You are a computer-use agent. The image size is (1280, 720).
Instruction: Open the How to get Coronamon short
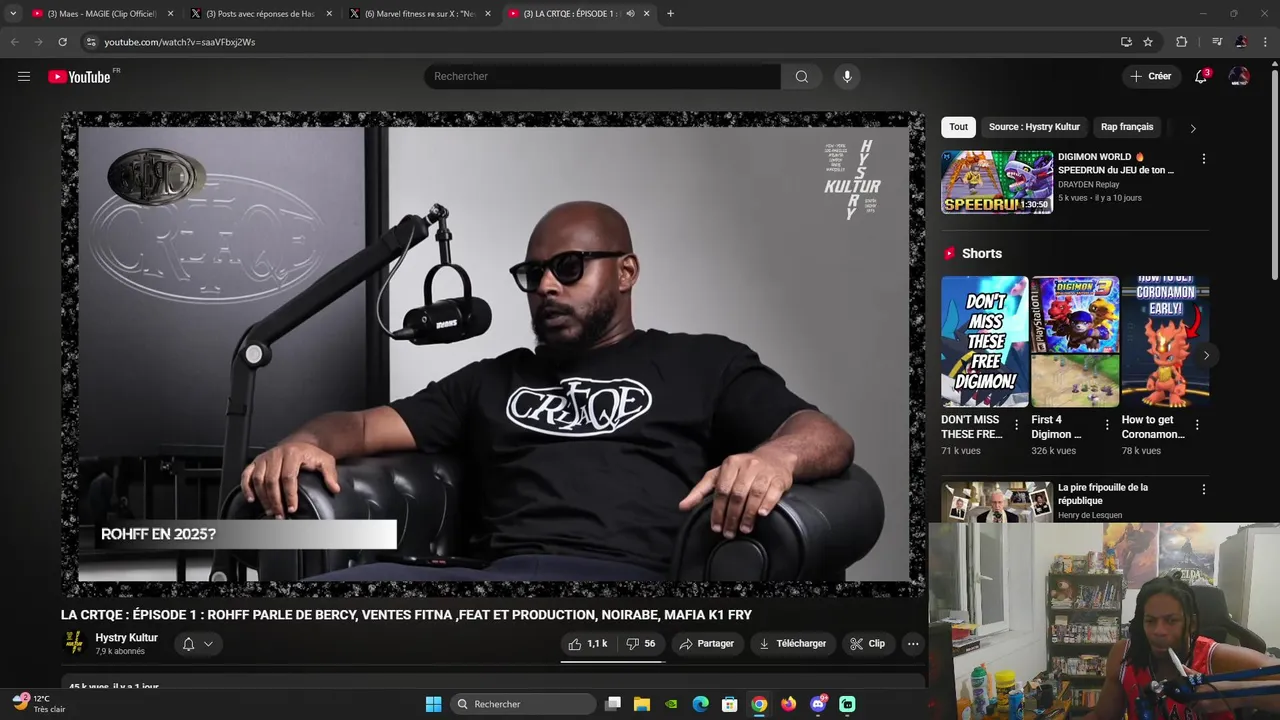coord(1165,342)
